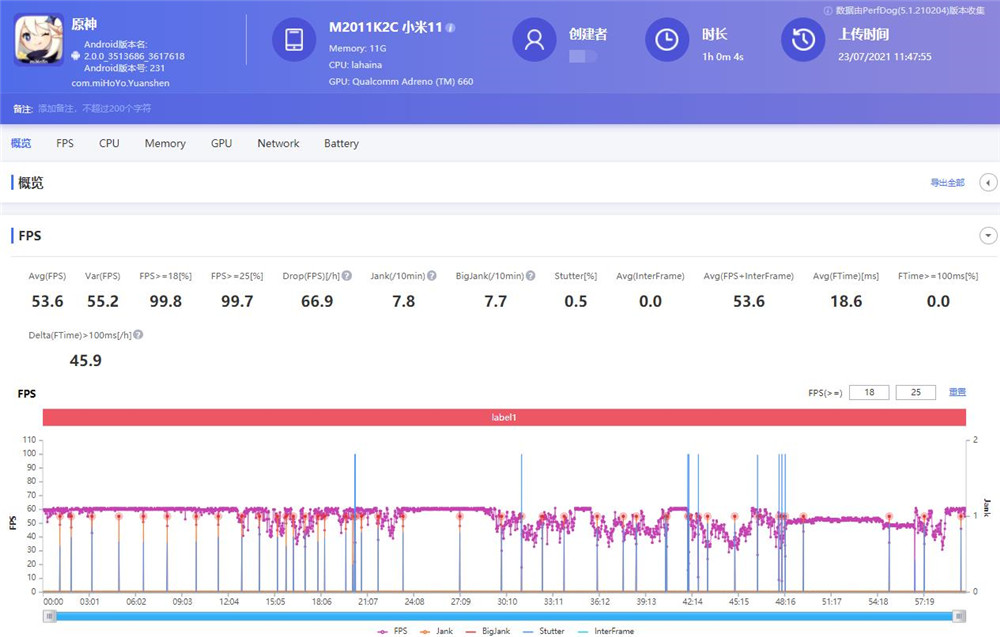The width and height of the screenshot is (1000, 637).
Task: Focus the FPS threshold field showing 18
Action: pos(869,392)
